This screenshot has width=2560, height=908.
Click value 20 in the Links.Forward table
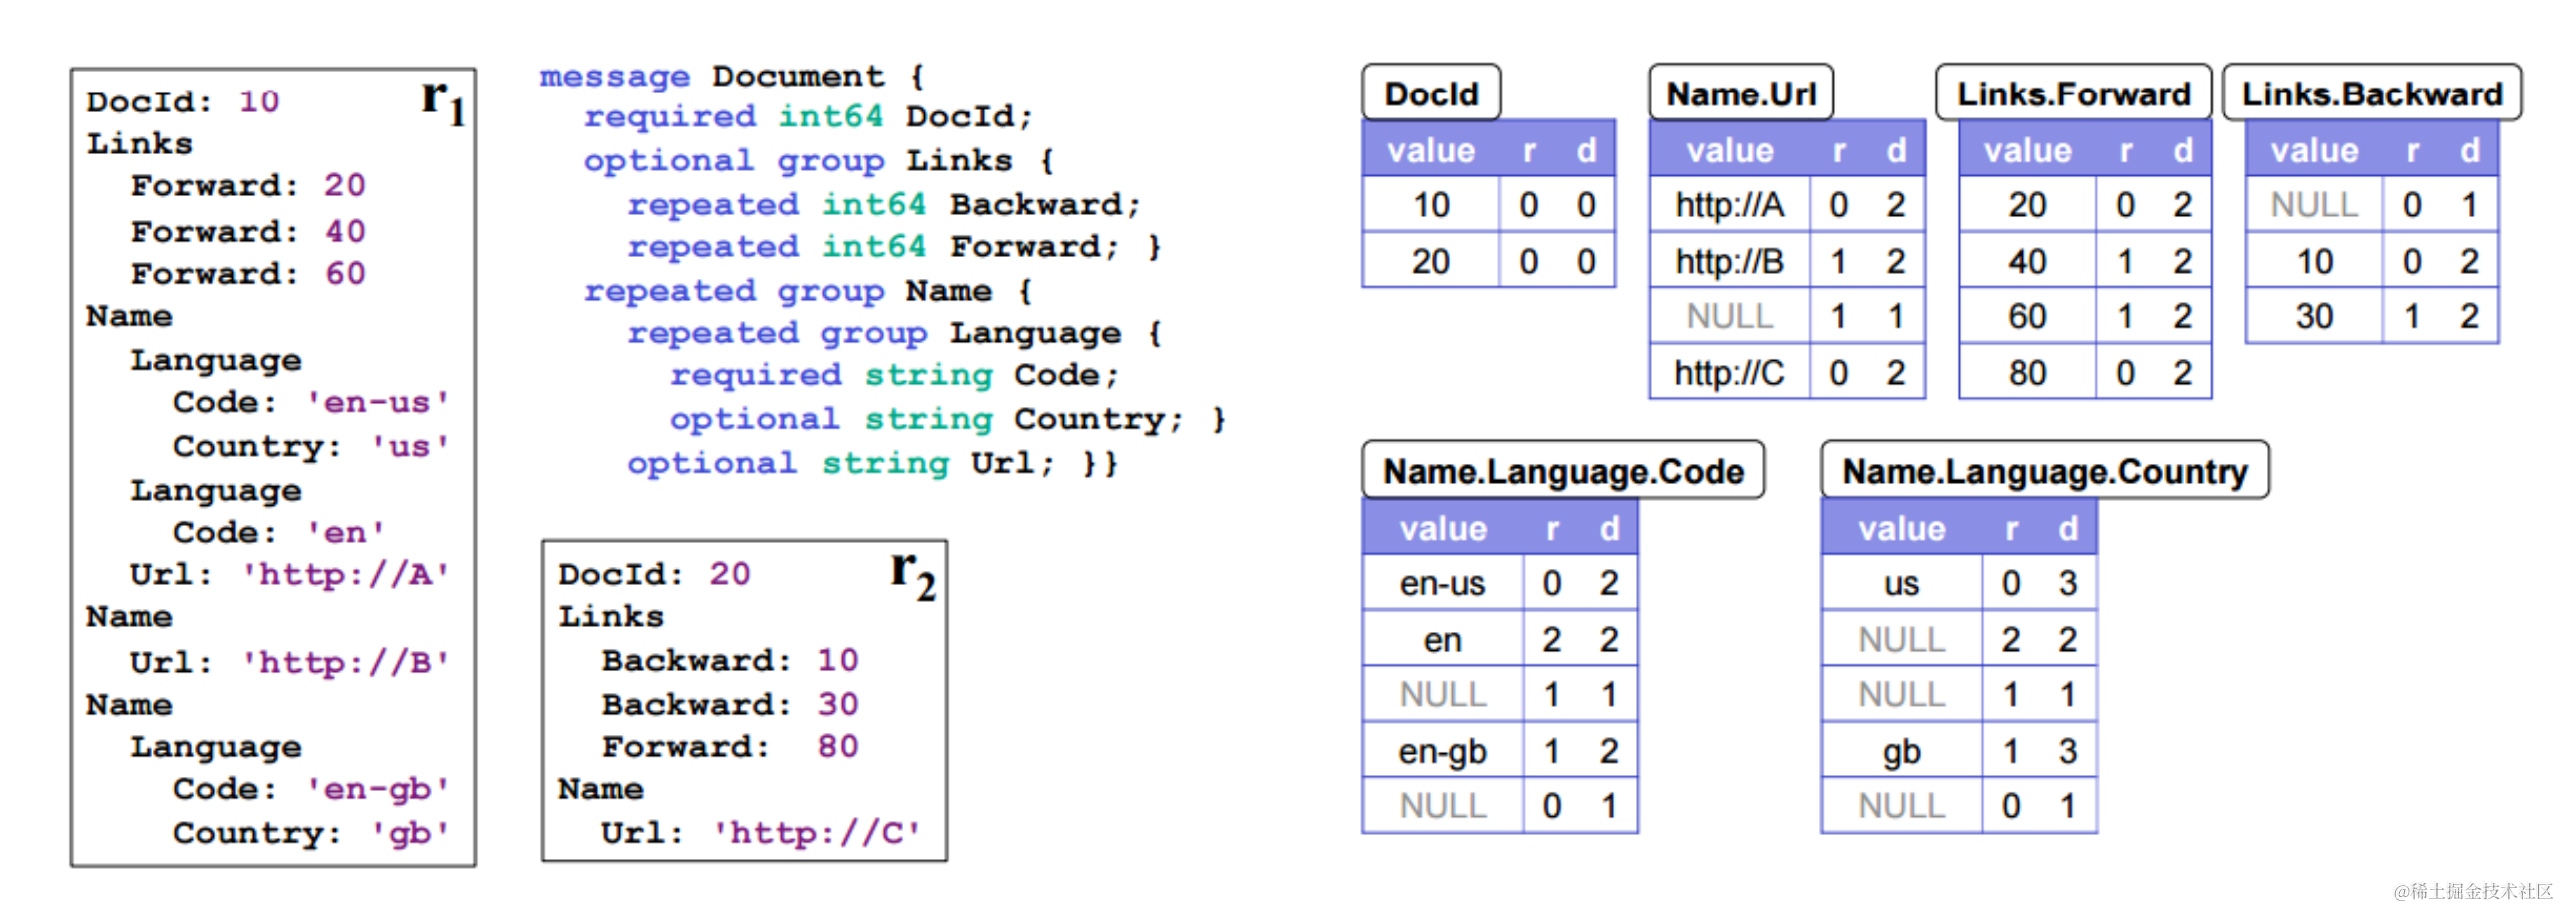pyautogui.click(x=2027, y=205)
